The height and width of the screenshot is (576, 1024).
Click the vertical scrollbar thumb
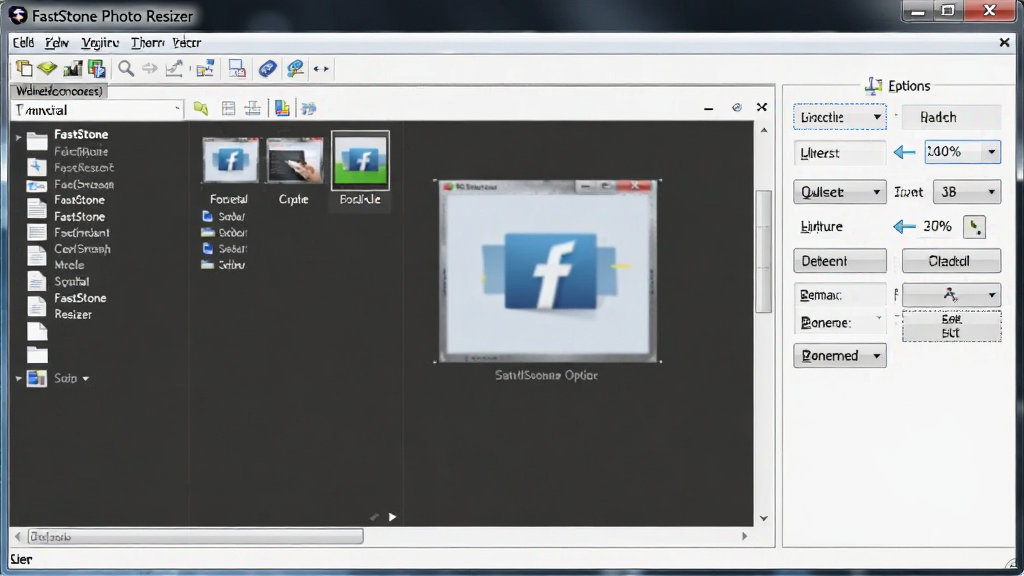[763, 251]
